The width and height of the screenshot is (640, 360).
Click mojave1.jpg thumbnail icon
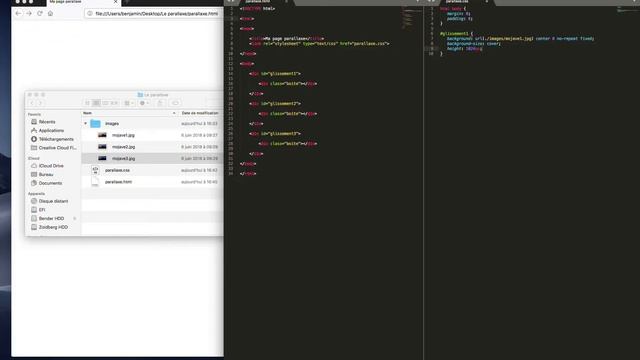pos(102,135)
